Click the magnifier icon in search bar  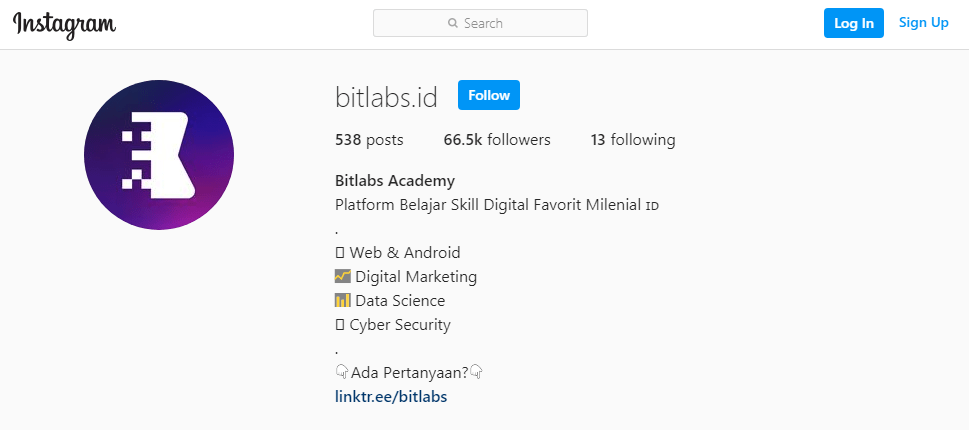[x=453, y=23]
